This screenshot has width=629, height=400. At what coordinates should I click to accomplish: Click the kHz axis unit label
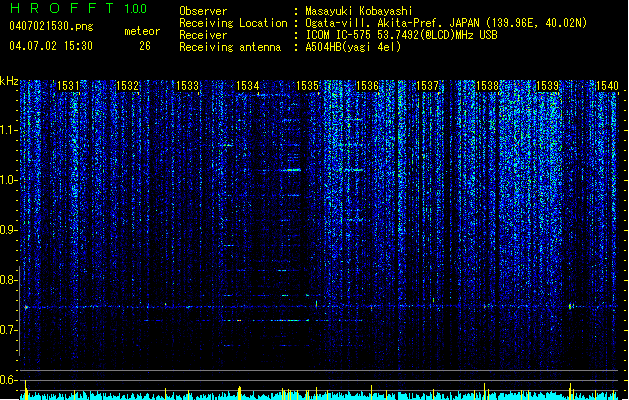(9, 81)
